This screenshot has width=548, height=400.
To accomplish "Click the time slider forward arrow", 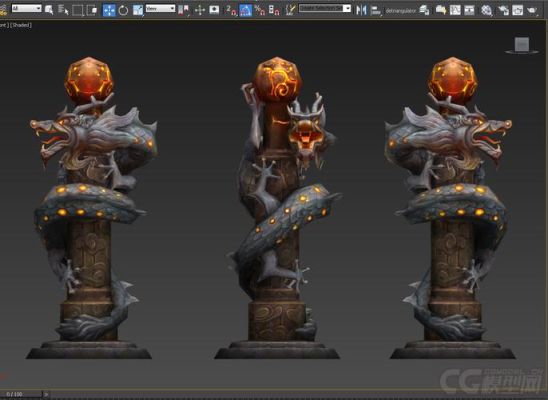I will (46, 394).
